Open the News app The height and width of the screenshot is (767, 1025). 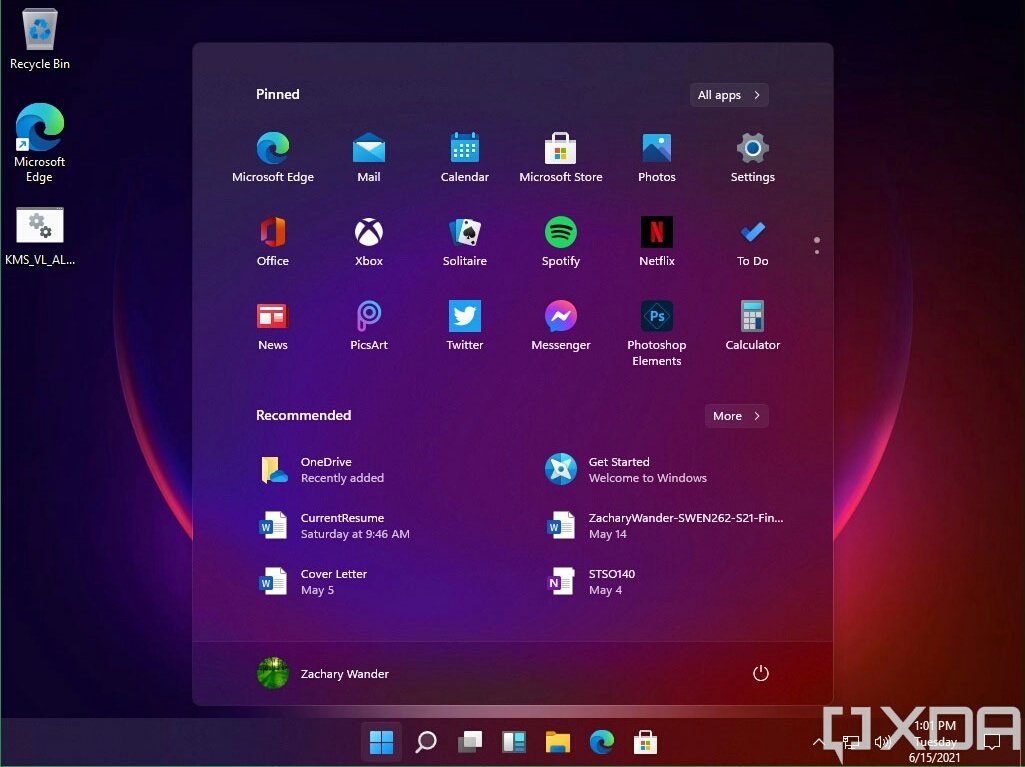coord(273,326)
